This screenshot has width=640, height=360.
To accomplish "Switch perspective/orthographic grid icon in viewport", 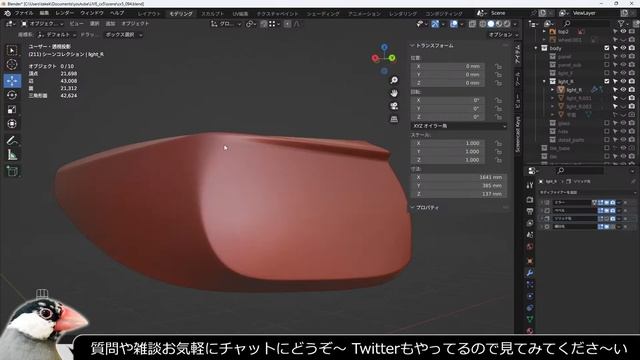I will 394,119.
